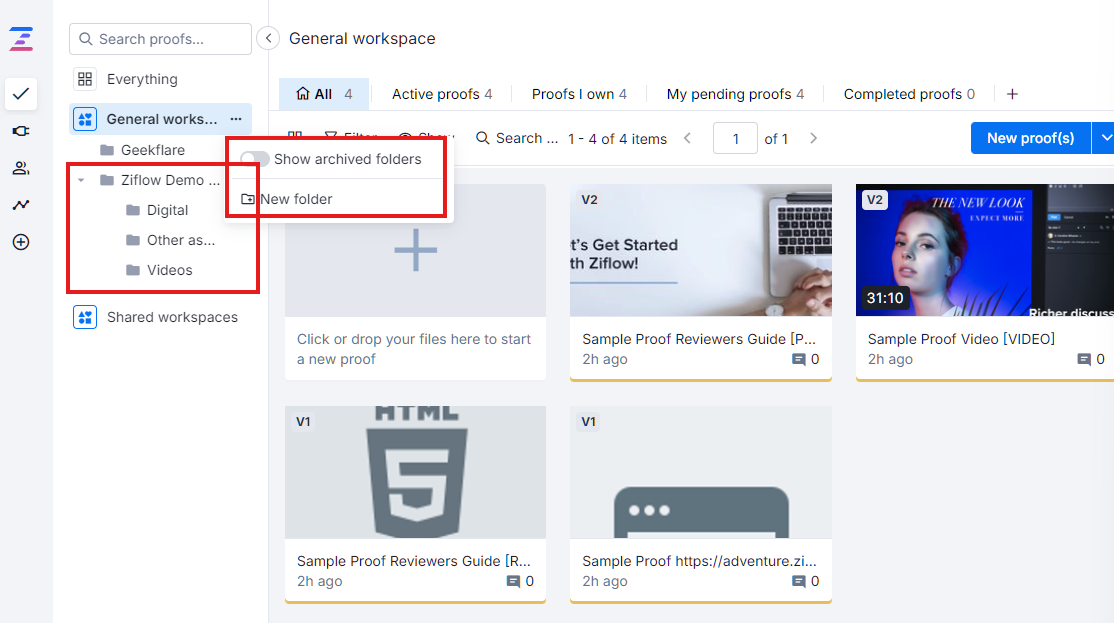This screenshot has width=1114, height=623.
Task: Click the Everything grid icon
Action: click(x=85, y=79)
